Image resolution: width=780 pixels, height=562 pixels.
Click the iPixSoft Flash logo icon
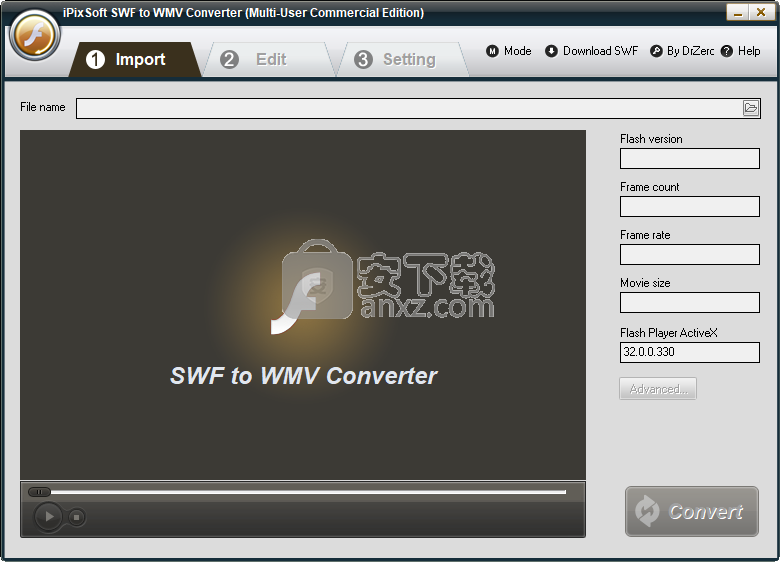pyautogui.click(x=34, y=36)
